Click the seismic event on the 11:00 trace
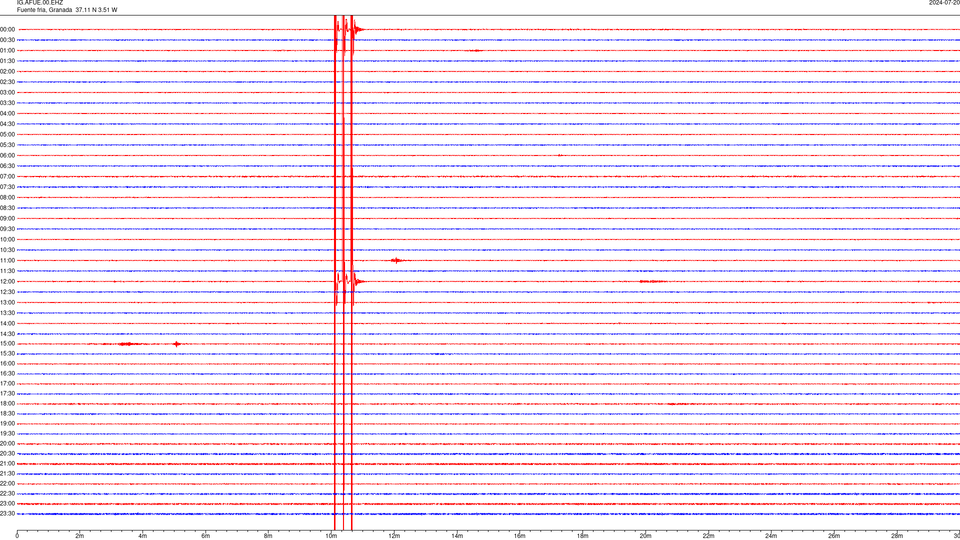This screenshot has height=540, width=960. (x=397, y=260)
